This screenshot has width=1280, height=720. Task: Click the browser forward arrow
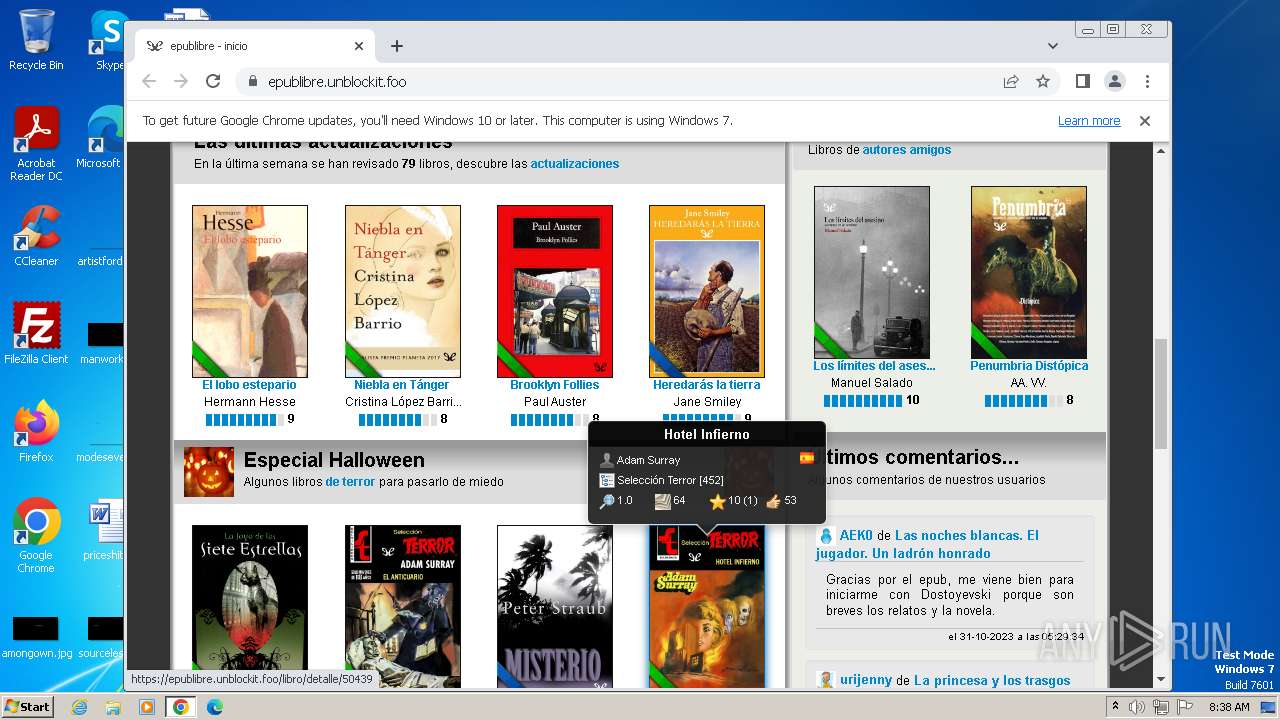pyautogui.click(x=181, y=81)
